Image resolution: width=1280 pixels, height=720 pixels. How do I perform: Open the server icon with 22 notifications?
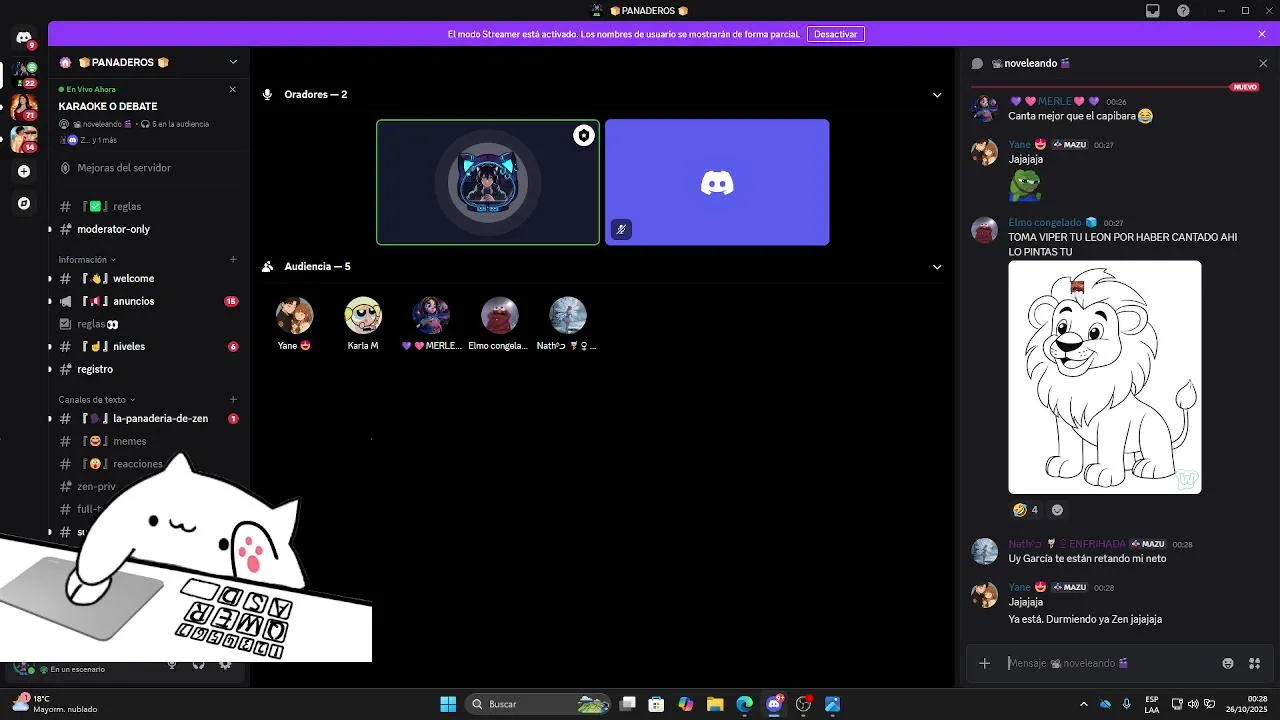click(24, 73)
